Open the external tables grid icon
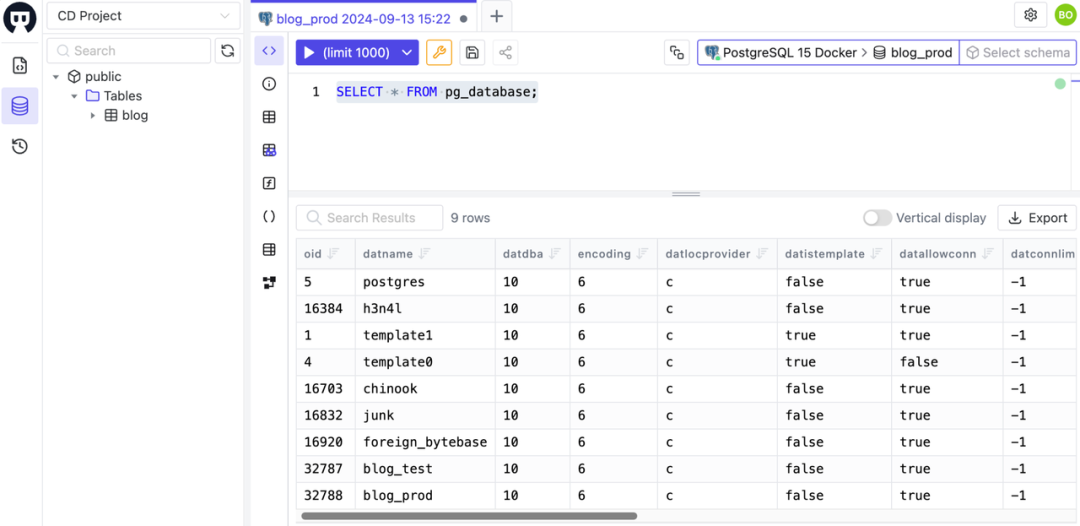 point(269,249)
